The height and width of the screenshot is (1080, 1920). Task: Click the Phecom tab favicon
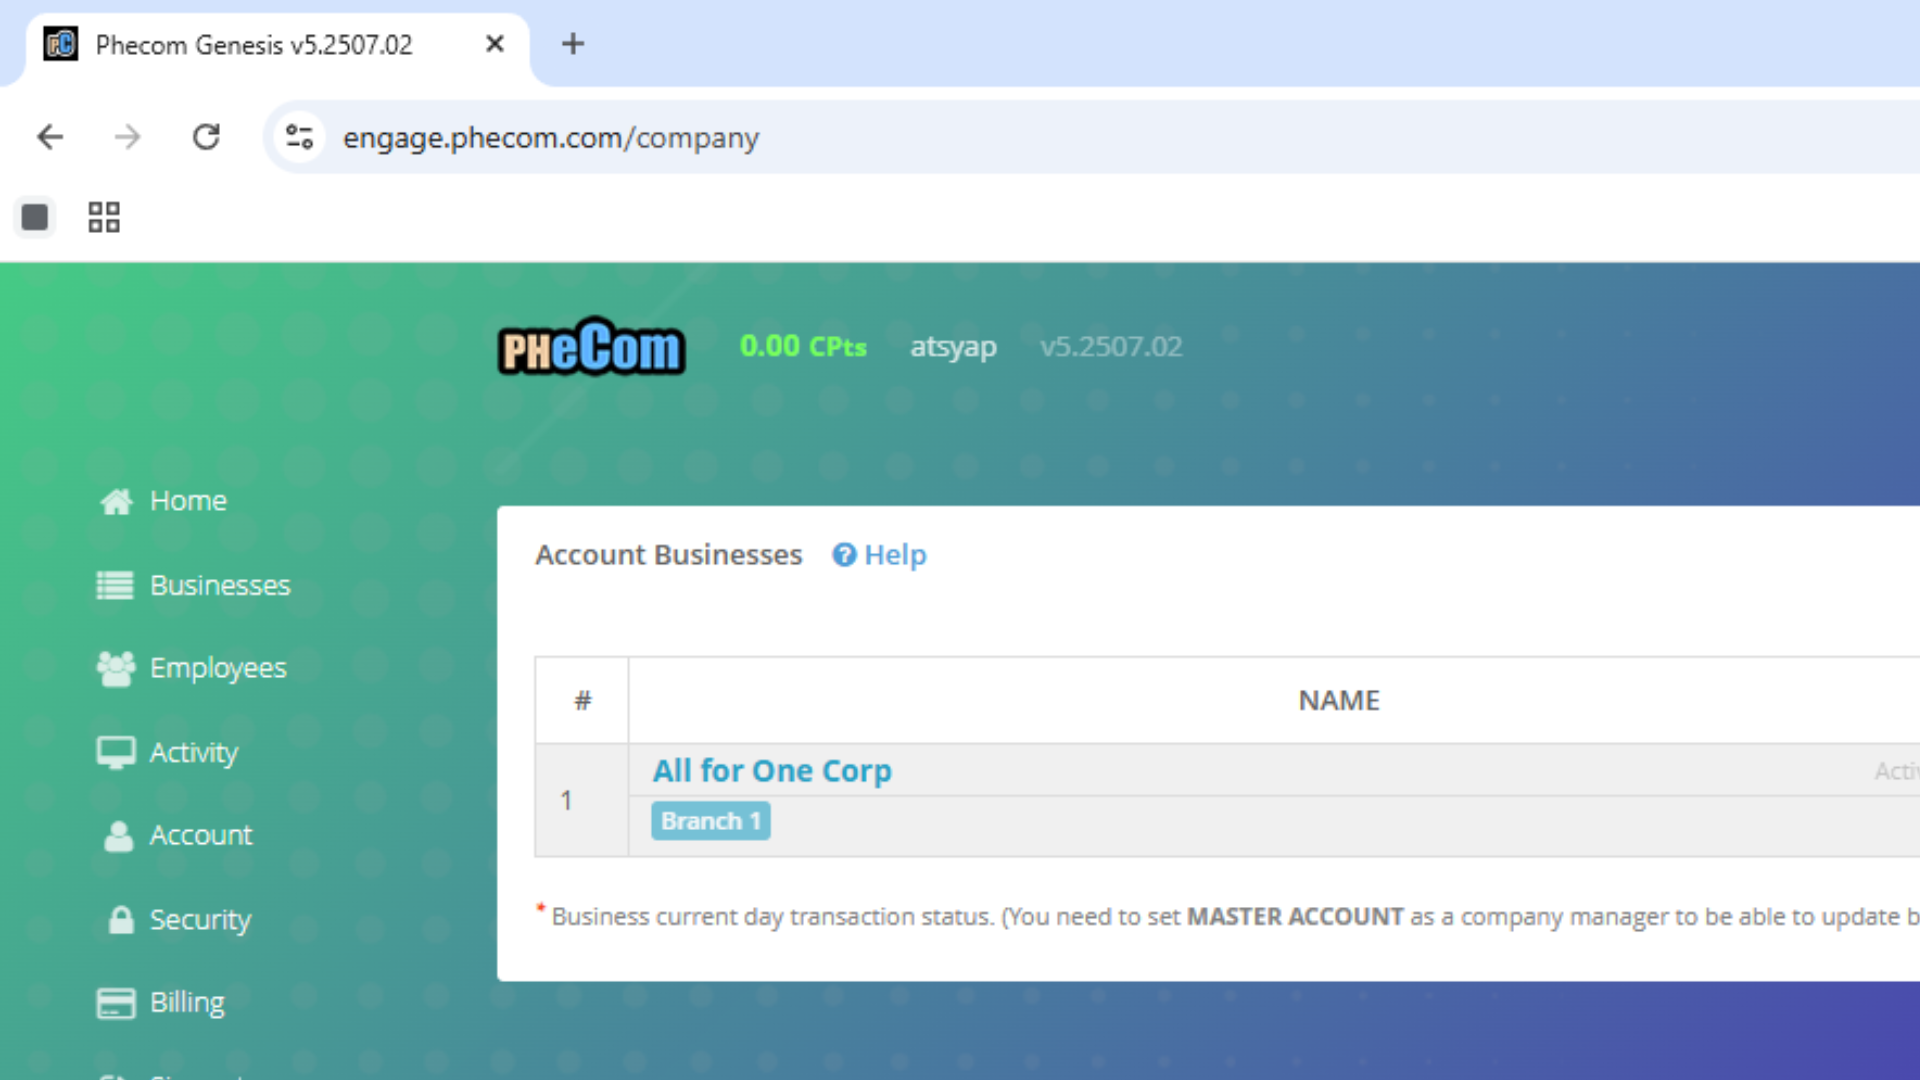[61, 44]
